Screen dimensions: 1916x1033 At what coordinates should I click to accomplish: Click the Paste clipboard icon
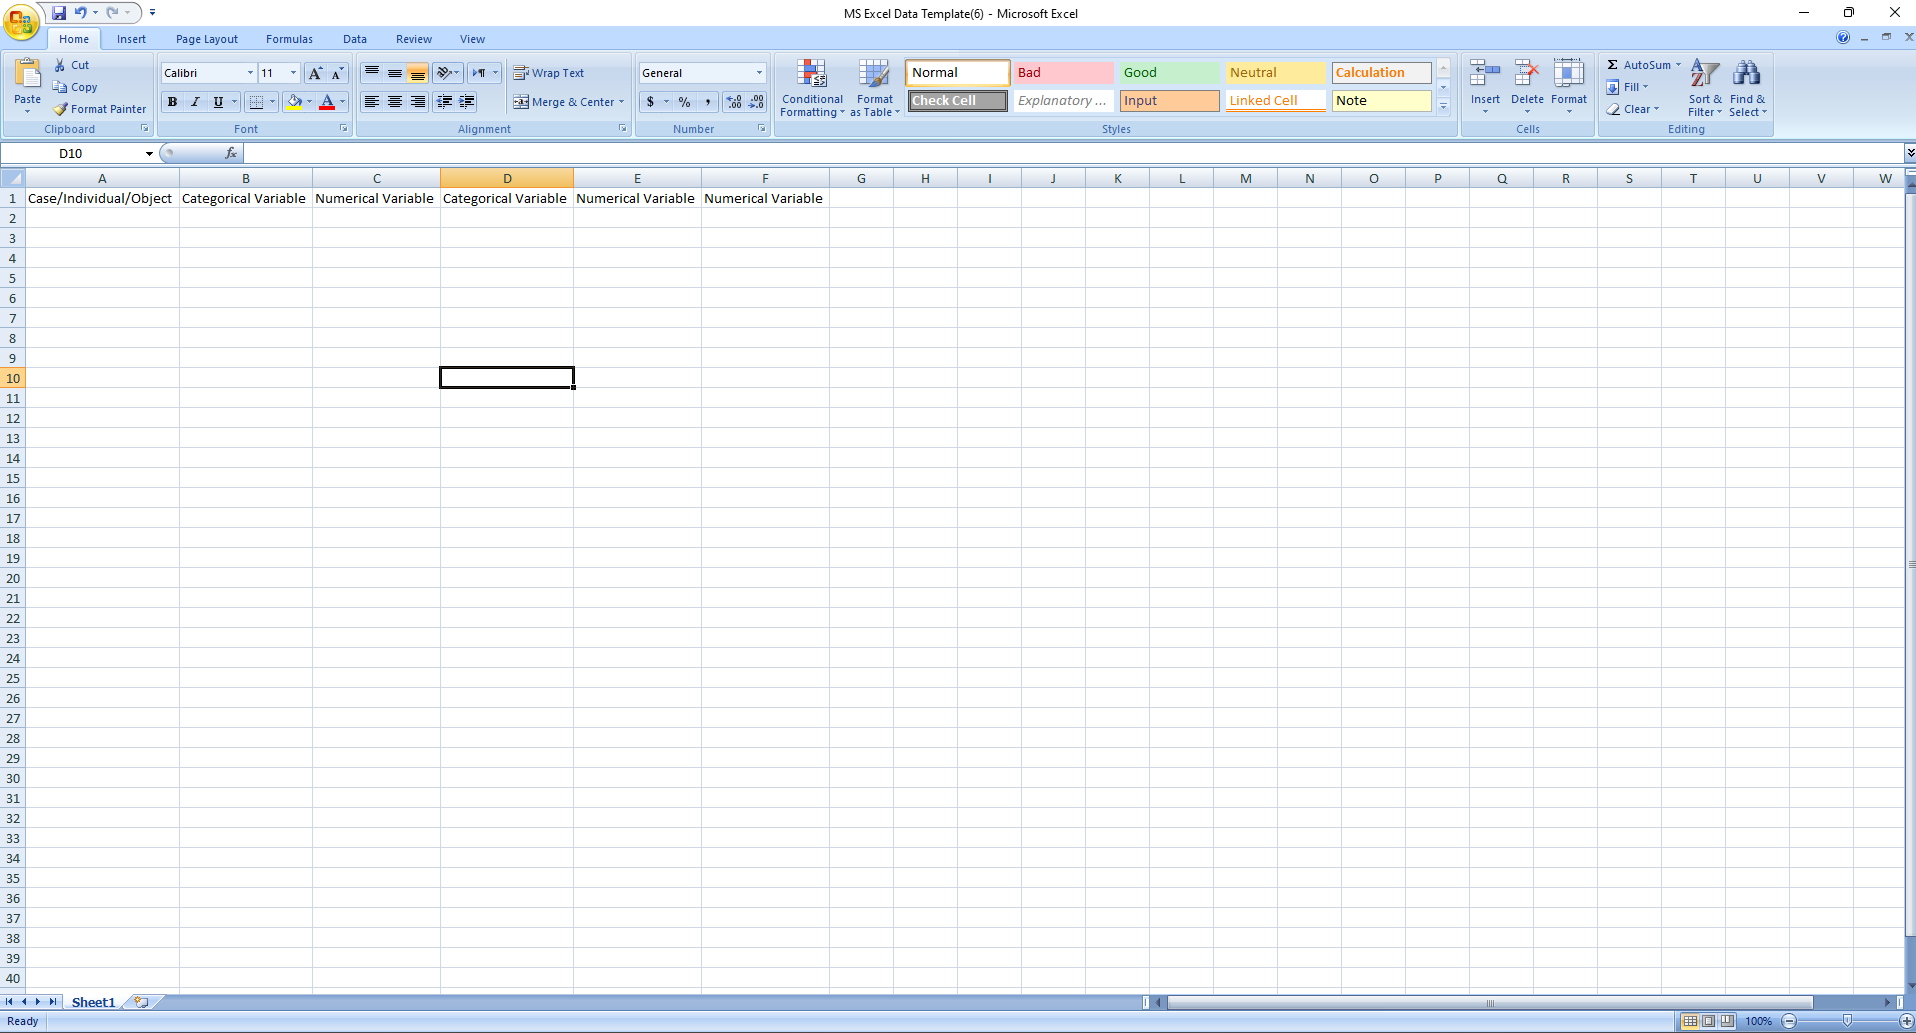coord(28,73)
